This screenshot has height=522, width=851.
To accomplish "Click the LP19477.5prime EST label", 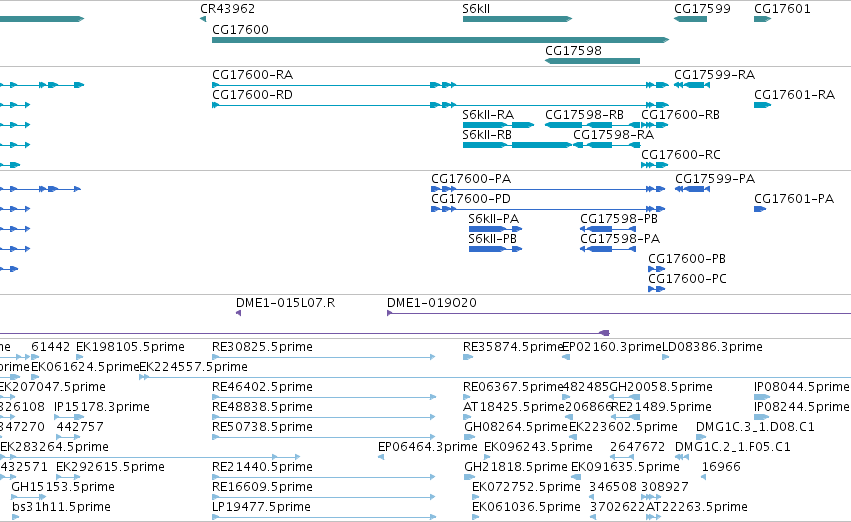I will click(262, 507).
